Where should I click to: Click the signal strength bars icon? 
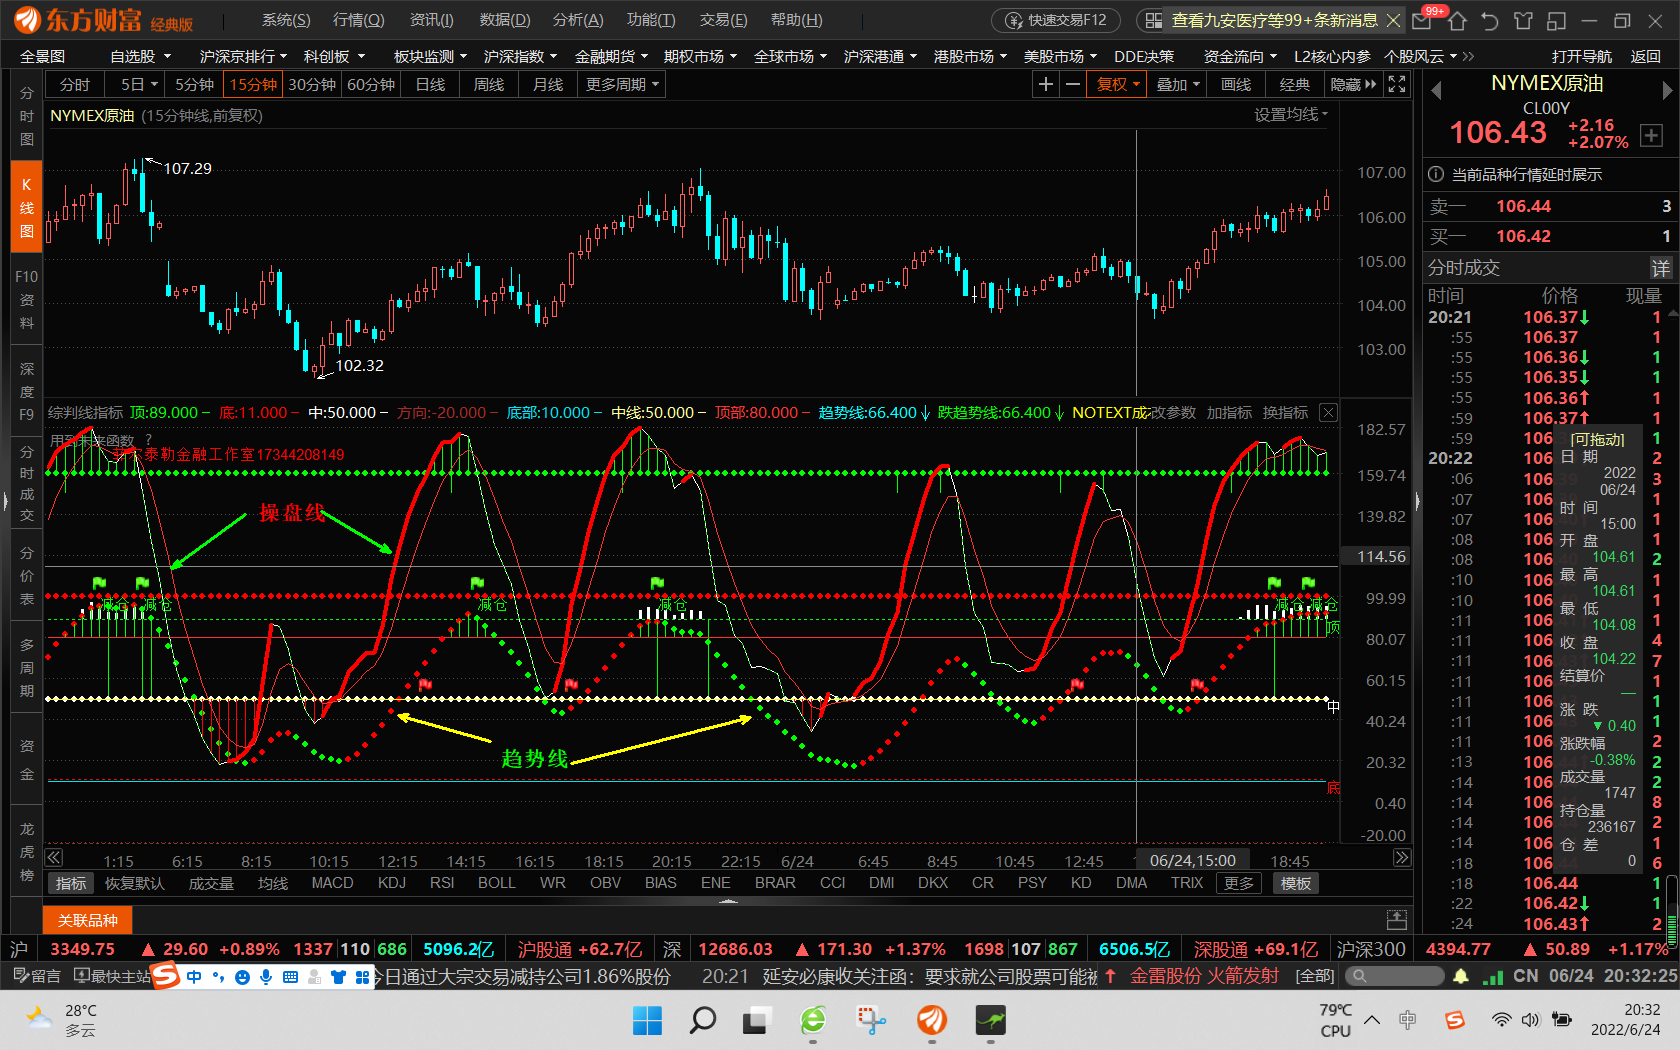pyautogui.click(x=1493, y=976)
